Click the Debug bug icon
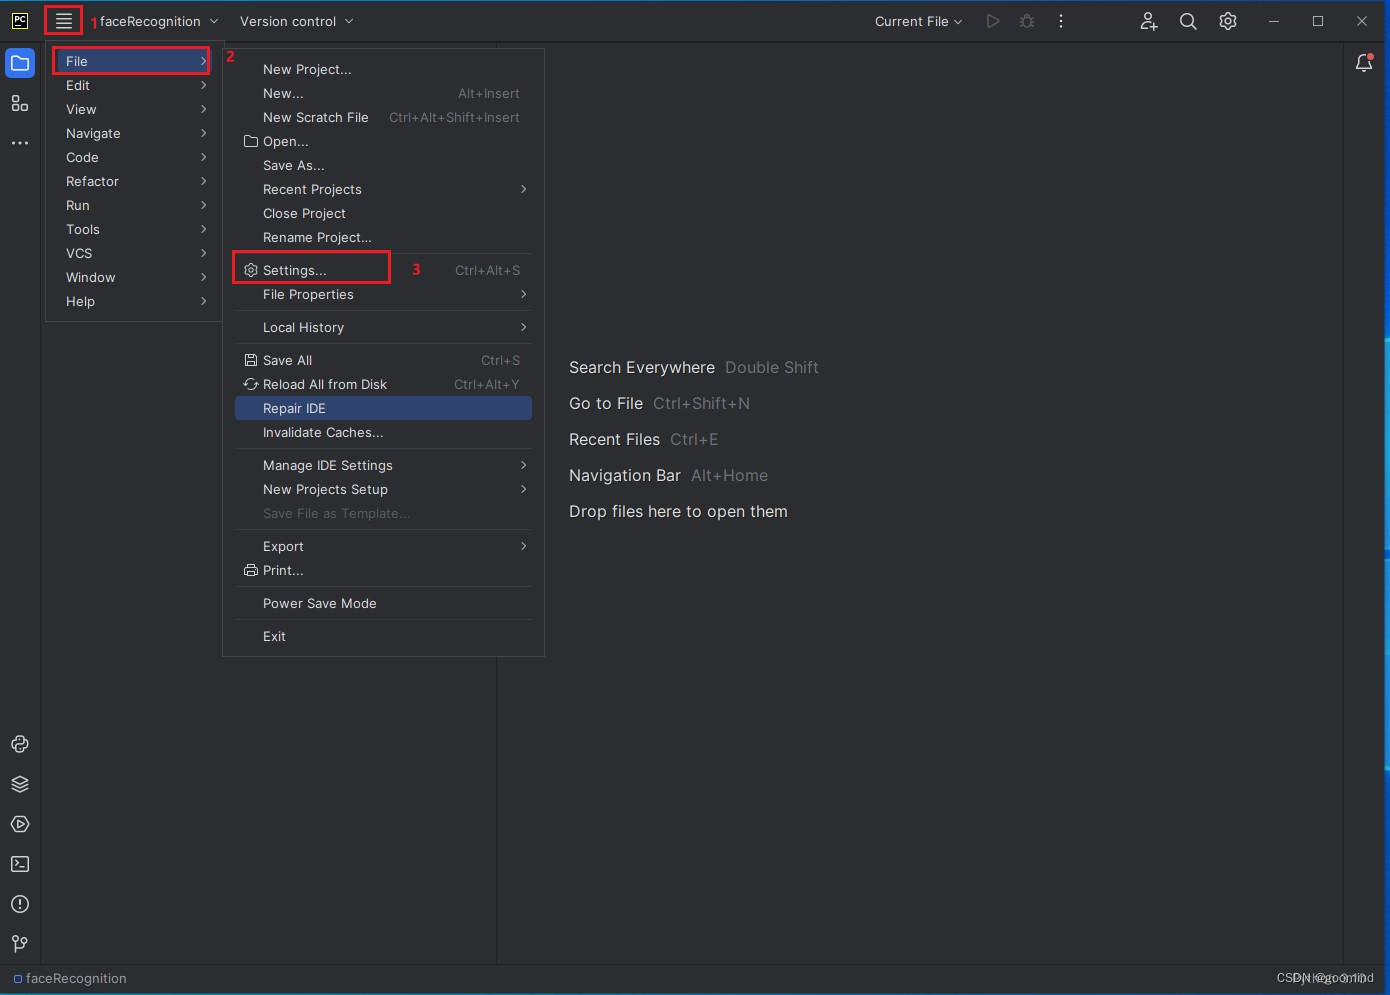The height and width of the screenshot is (995, 1390). click(1027, 21)
